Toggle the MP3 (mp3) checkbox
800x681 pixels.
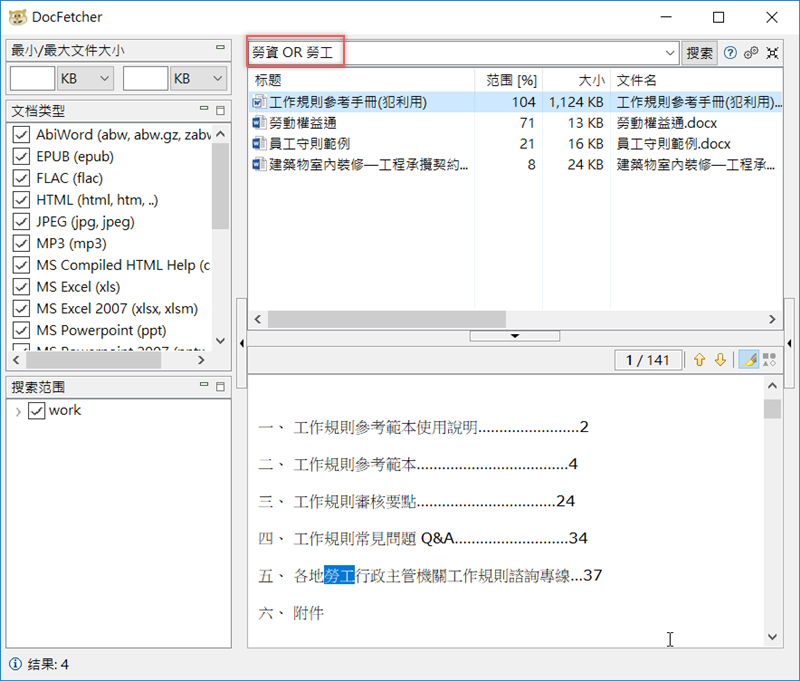[x=21, y=243]
